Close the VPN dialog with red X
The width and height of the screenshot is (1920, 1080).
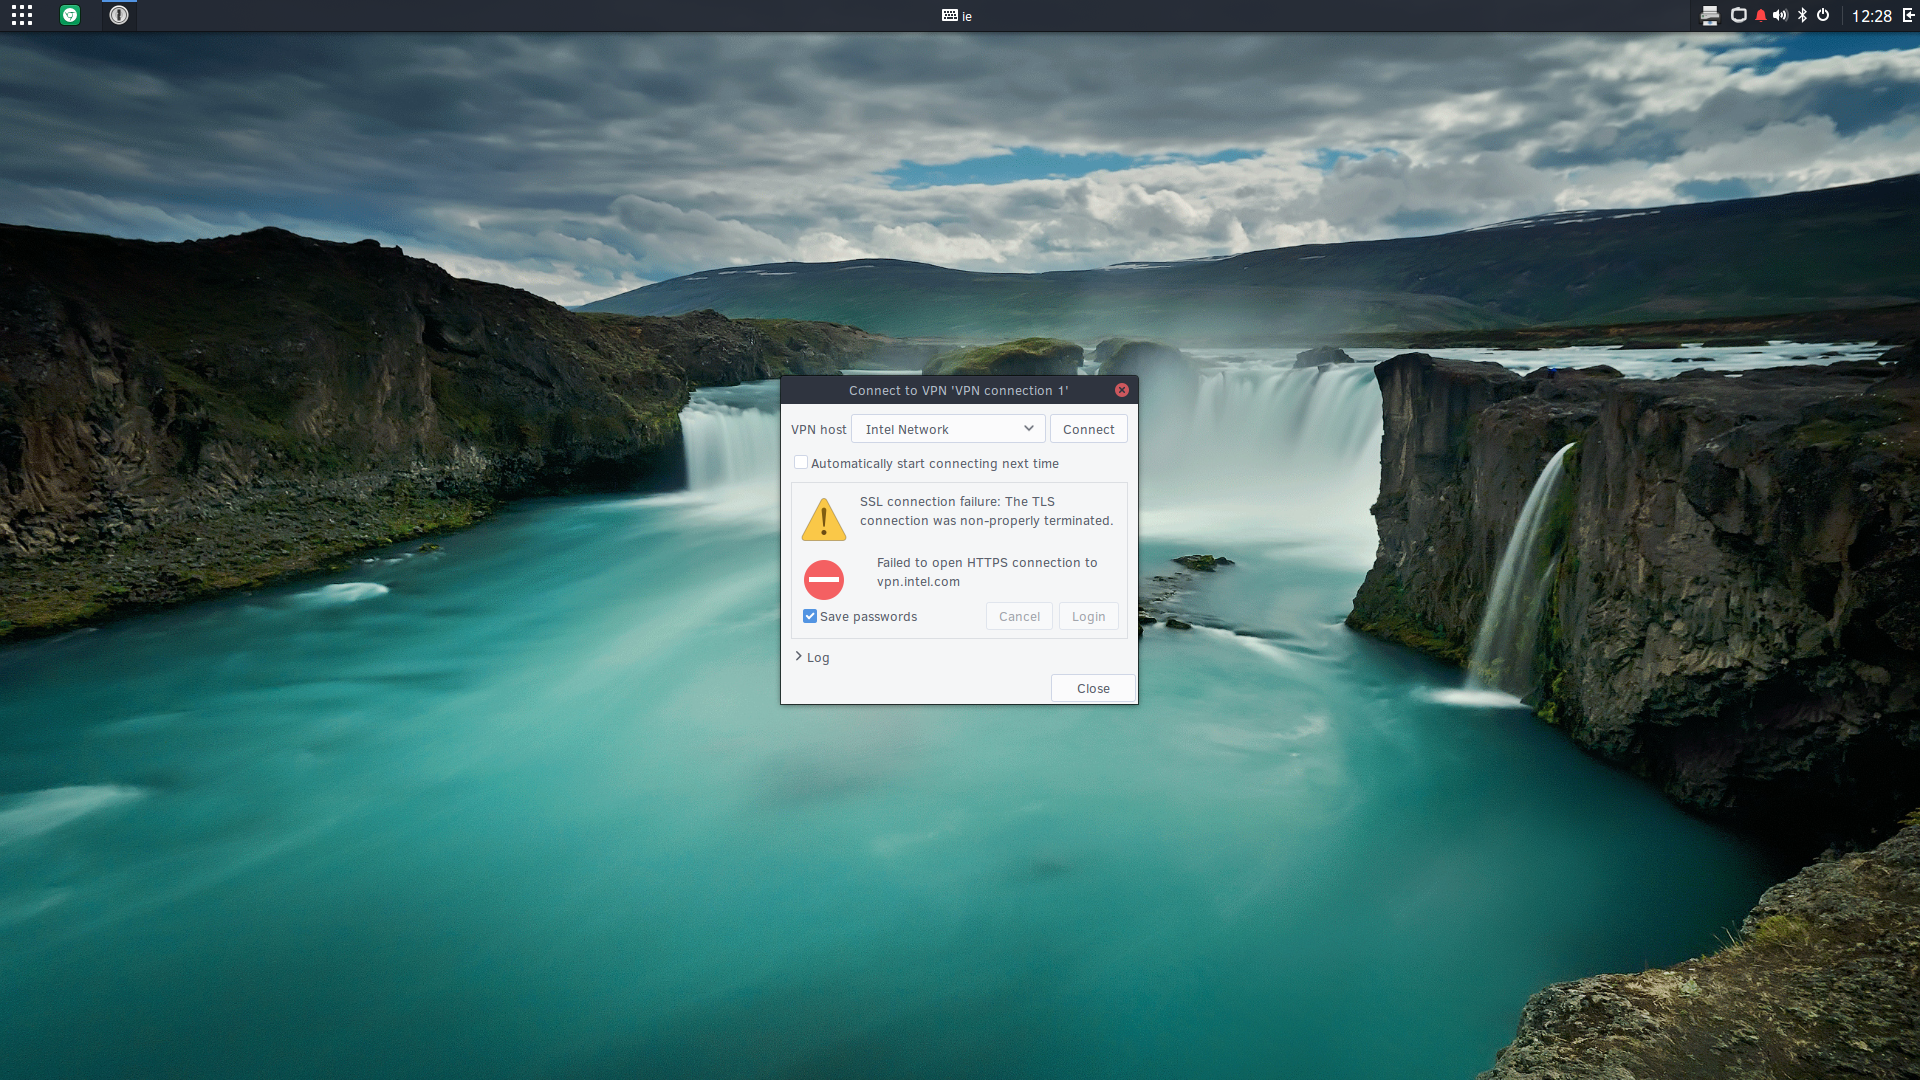[x=1122, y=390]
